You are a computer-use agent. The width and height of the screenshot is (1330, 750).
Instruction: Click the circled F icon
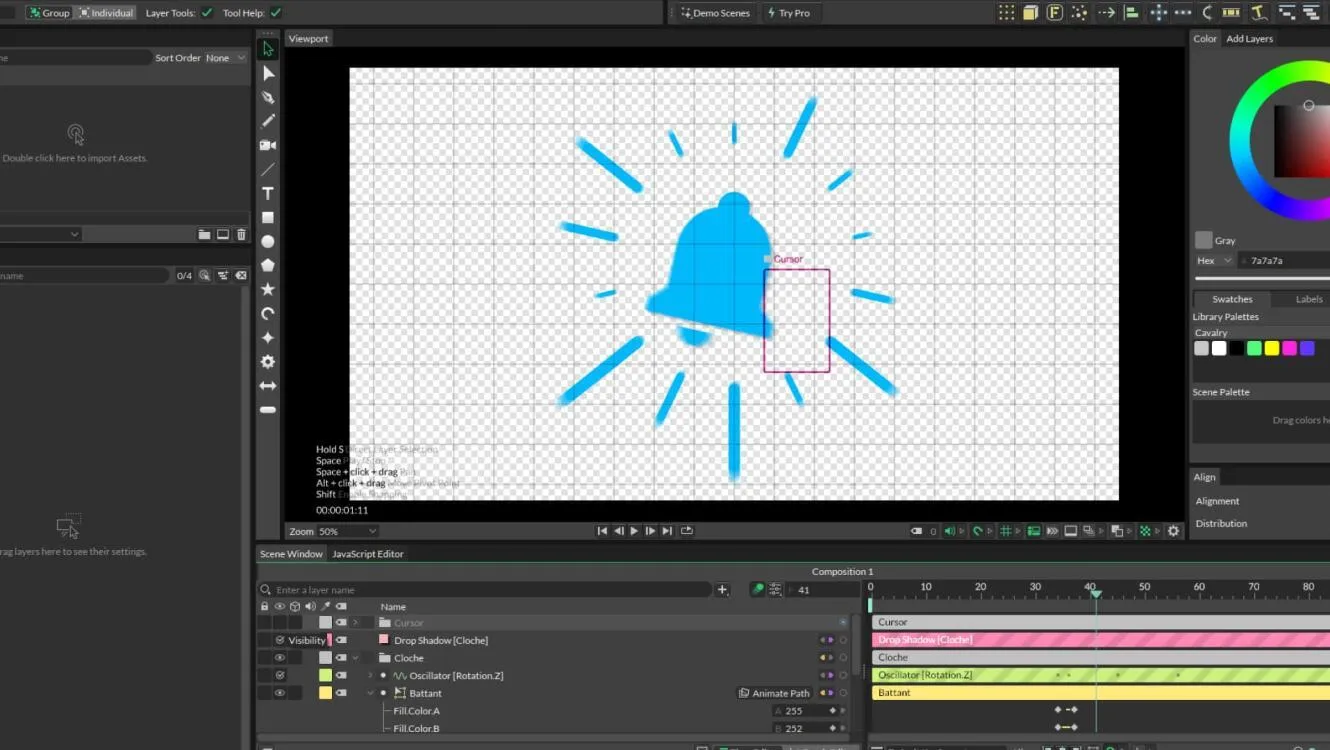[1055, 12]
